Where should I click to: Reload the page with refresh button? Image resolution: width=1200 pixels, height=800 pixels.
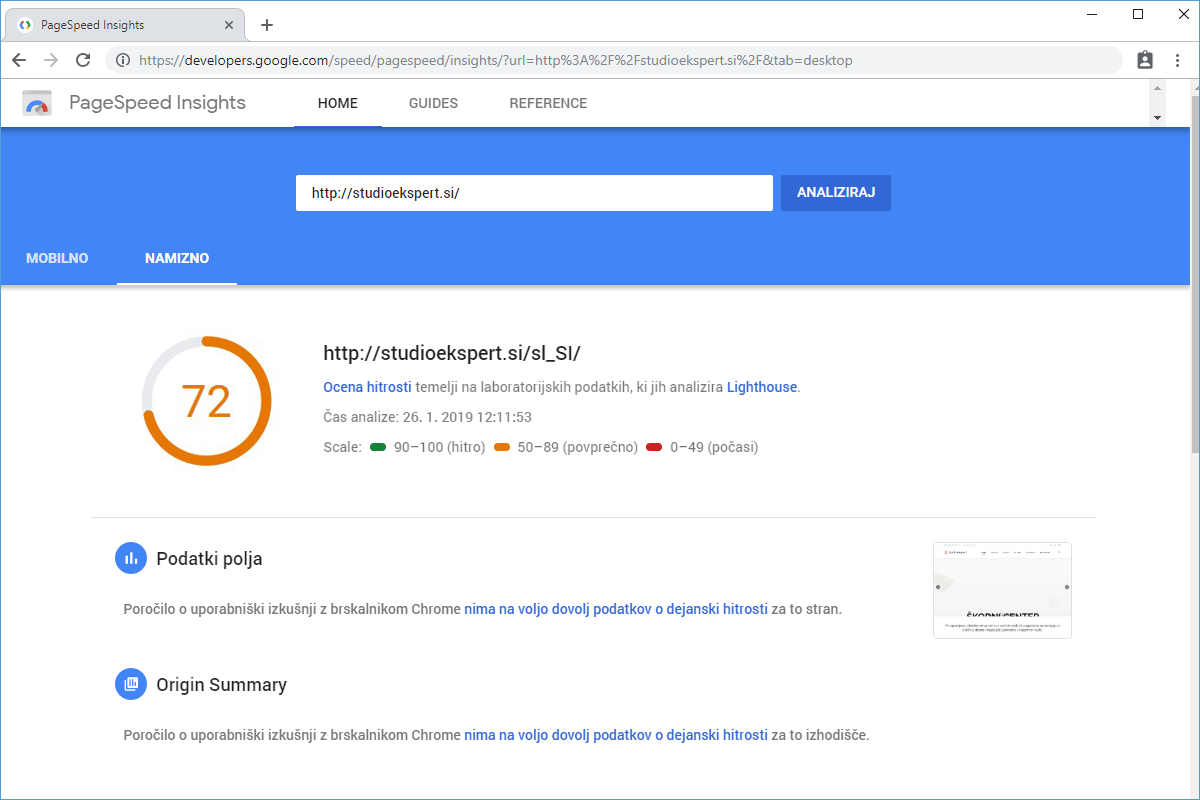83,60
